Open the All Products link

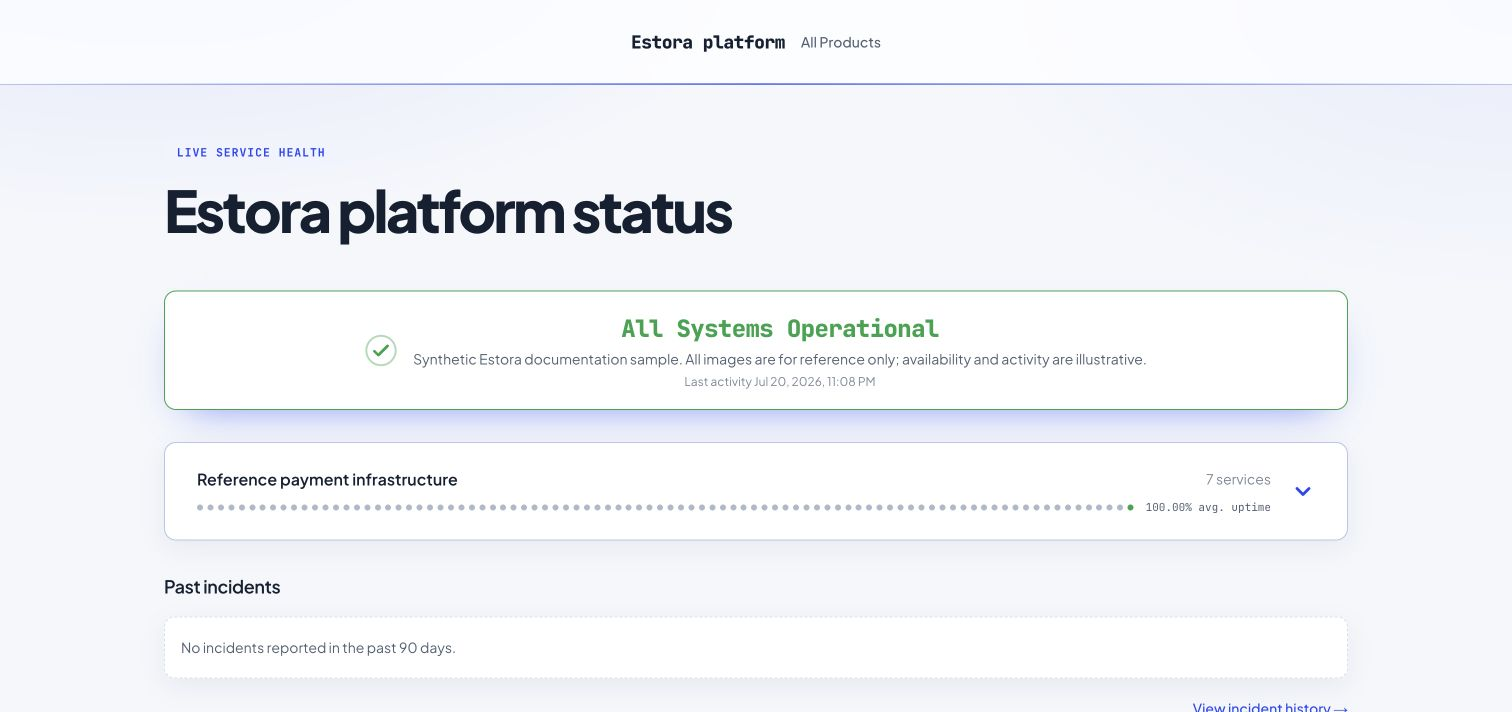(x=841, y=42)
